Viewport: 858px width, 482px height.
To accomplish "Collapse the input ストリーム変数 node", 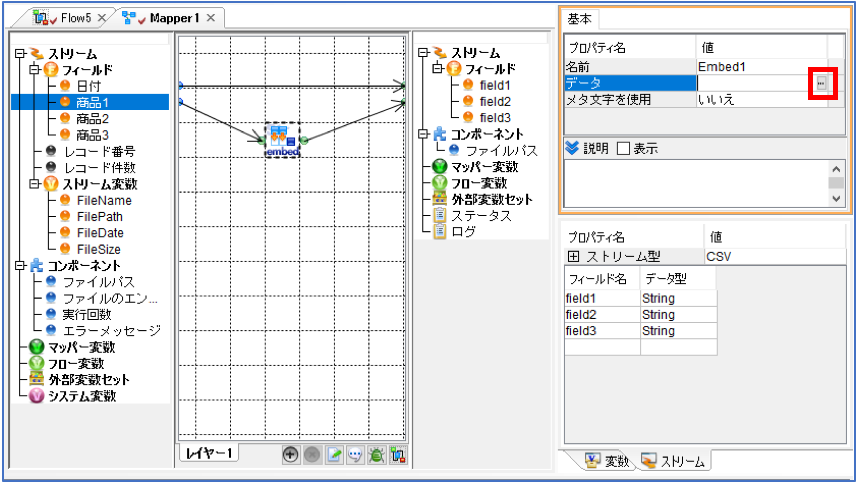I will click(x=34, y=184).
